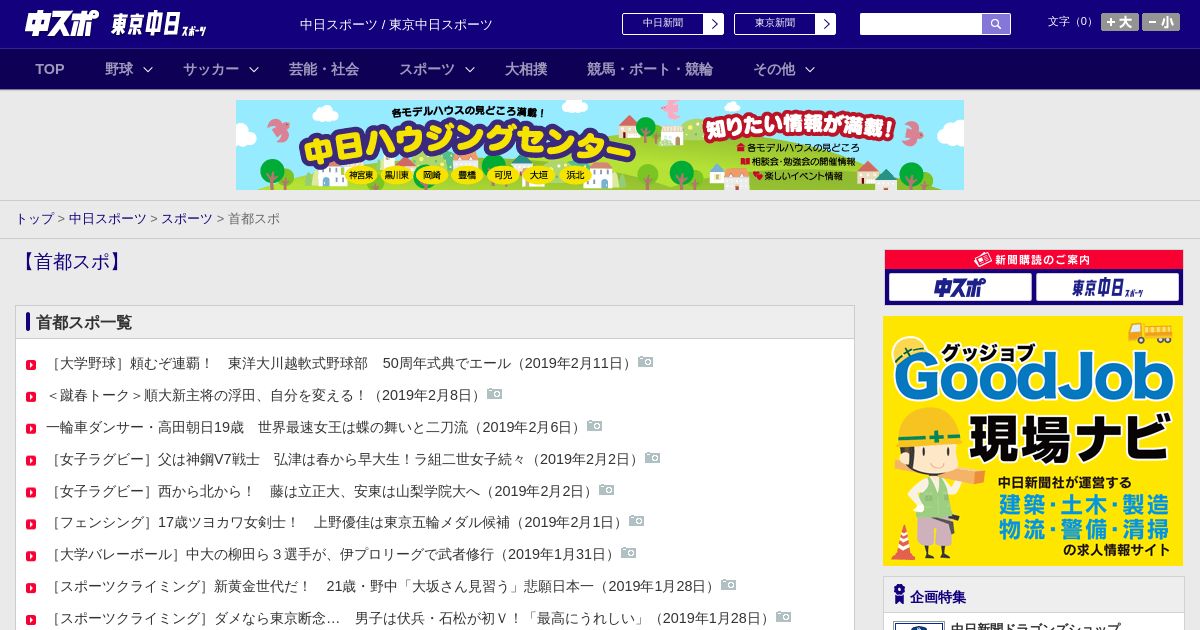Click the 新聞購読のご案内 header strip
This screenshot has width=1200, height=630.
coord(1034,260)
